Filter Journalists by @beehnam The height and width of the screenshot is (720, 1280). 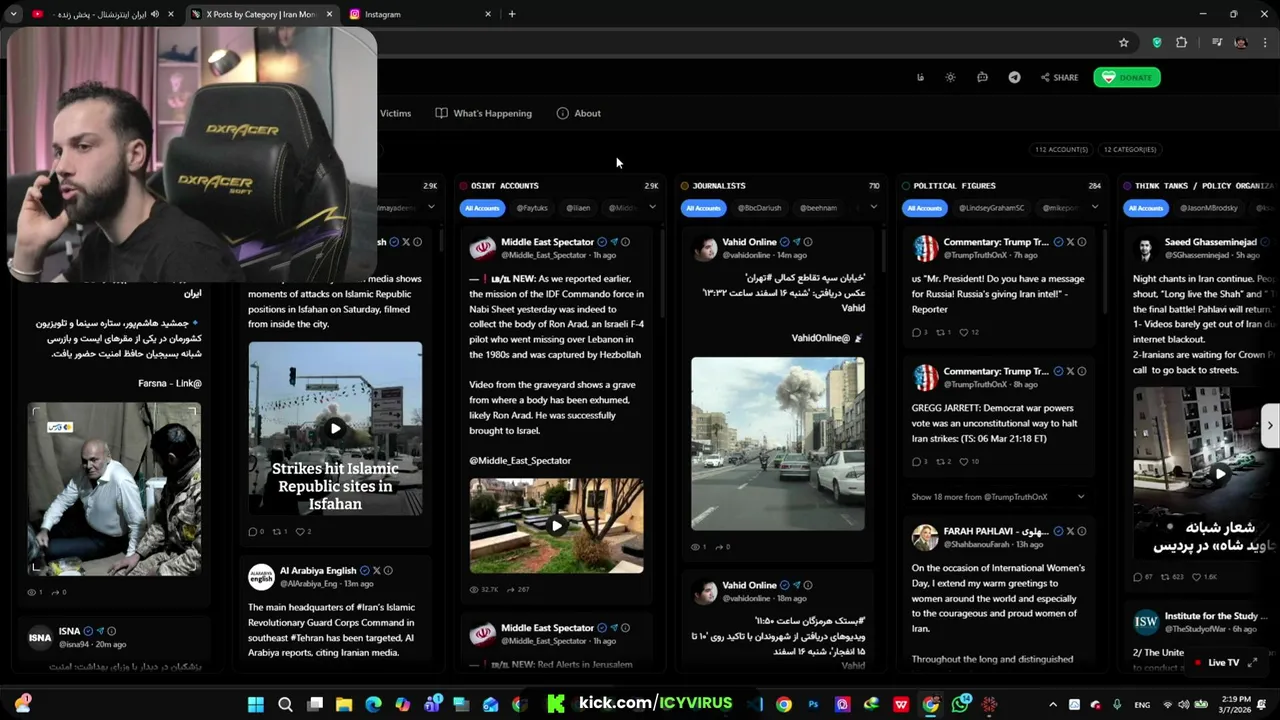(x=818, y=208)
